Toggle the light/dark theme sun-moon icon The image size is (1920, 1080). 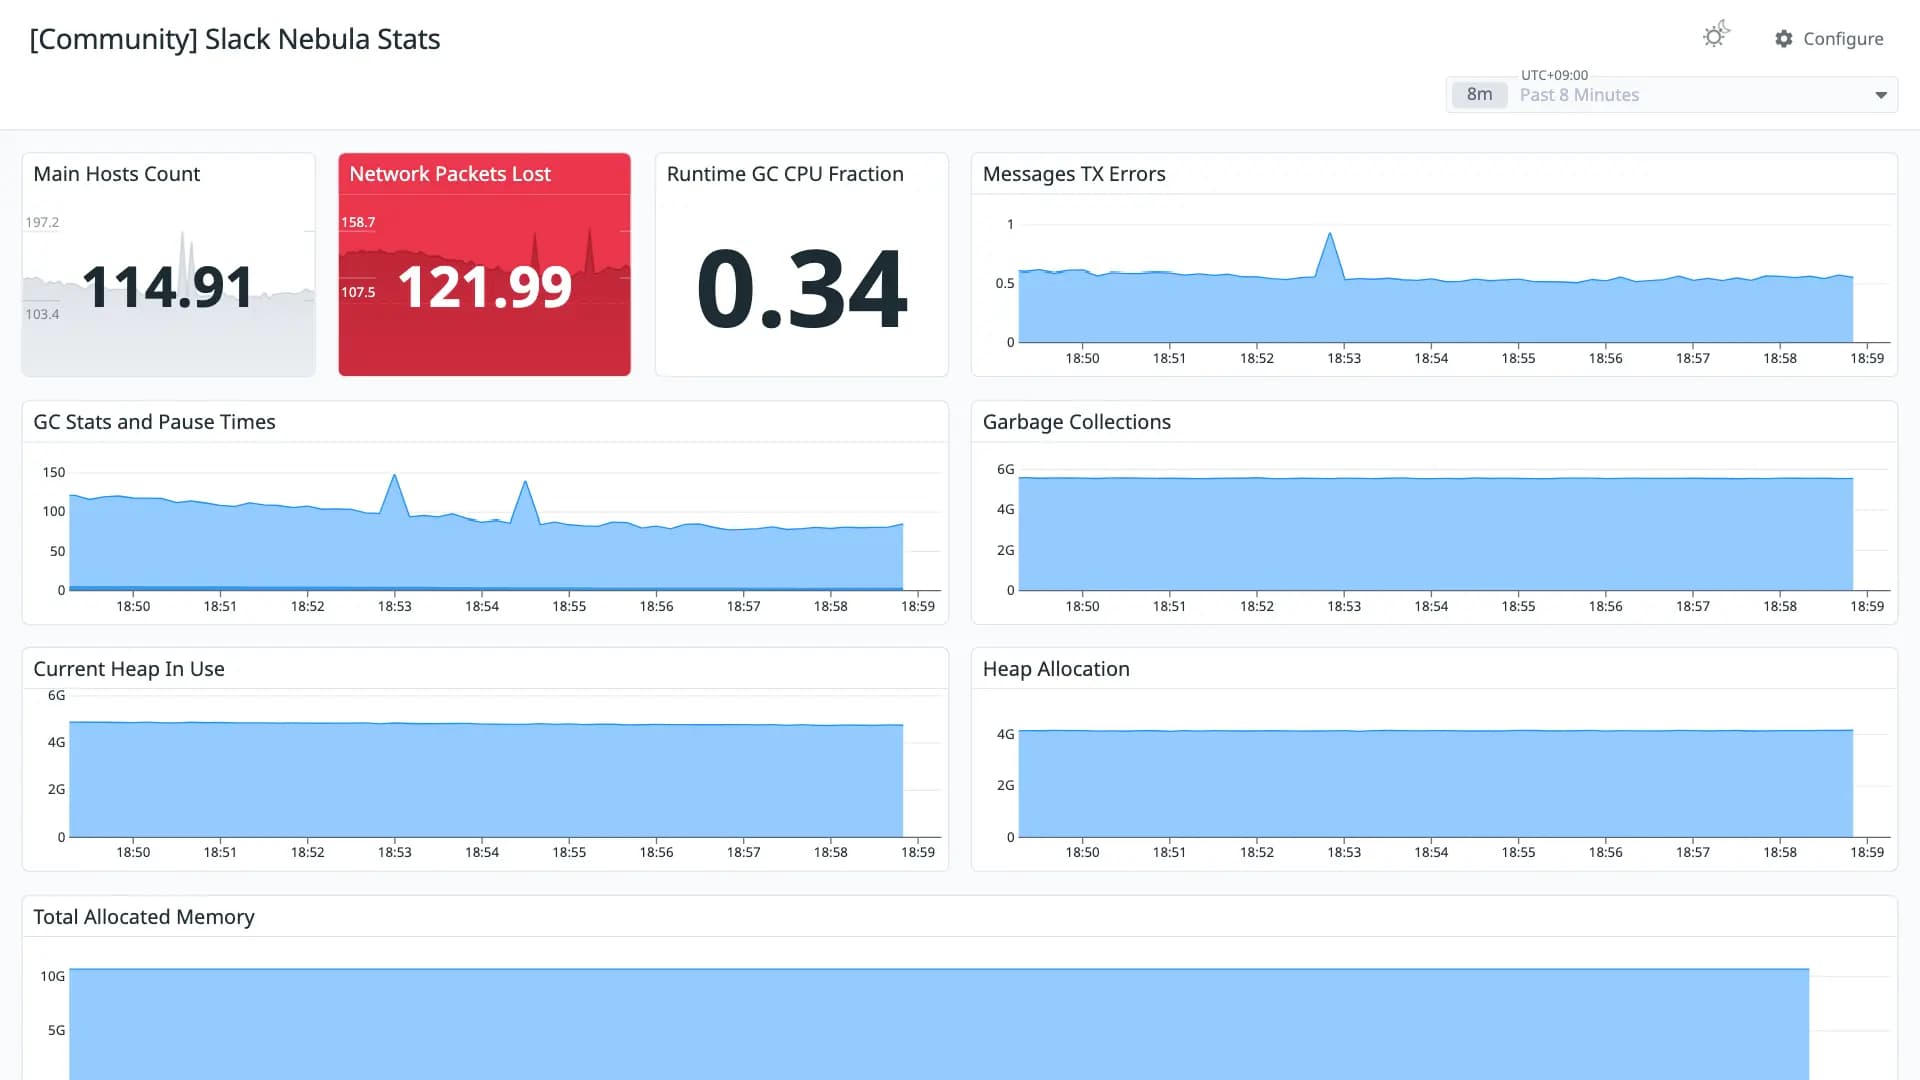[x=1716, y=35]
